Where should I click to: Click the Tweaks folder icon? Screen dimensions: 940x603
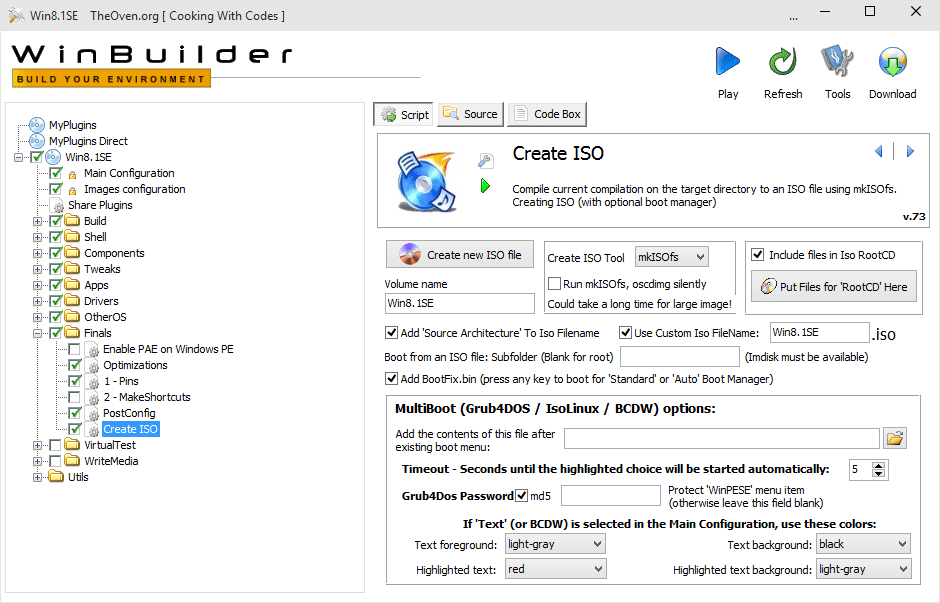[x=72, y=269]
